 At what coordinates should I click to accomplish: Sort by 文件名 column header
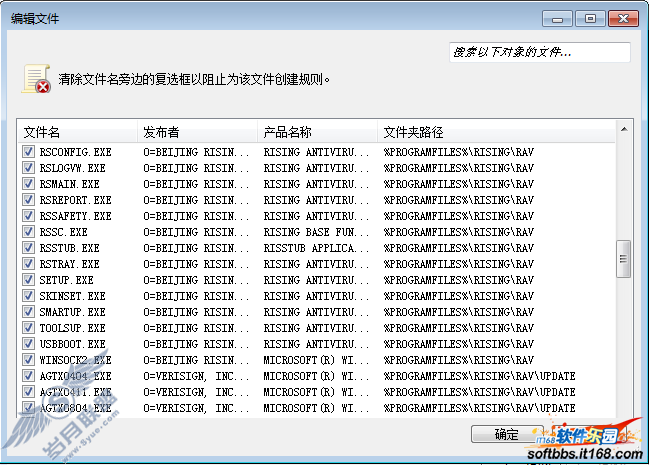[x=77, y=133]
